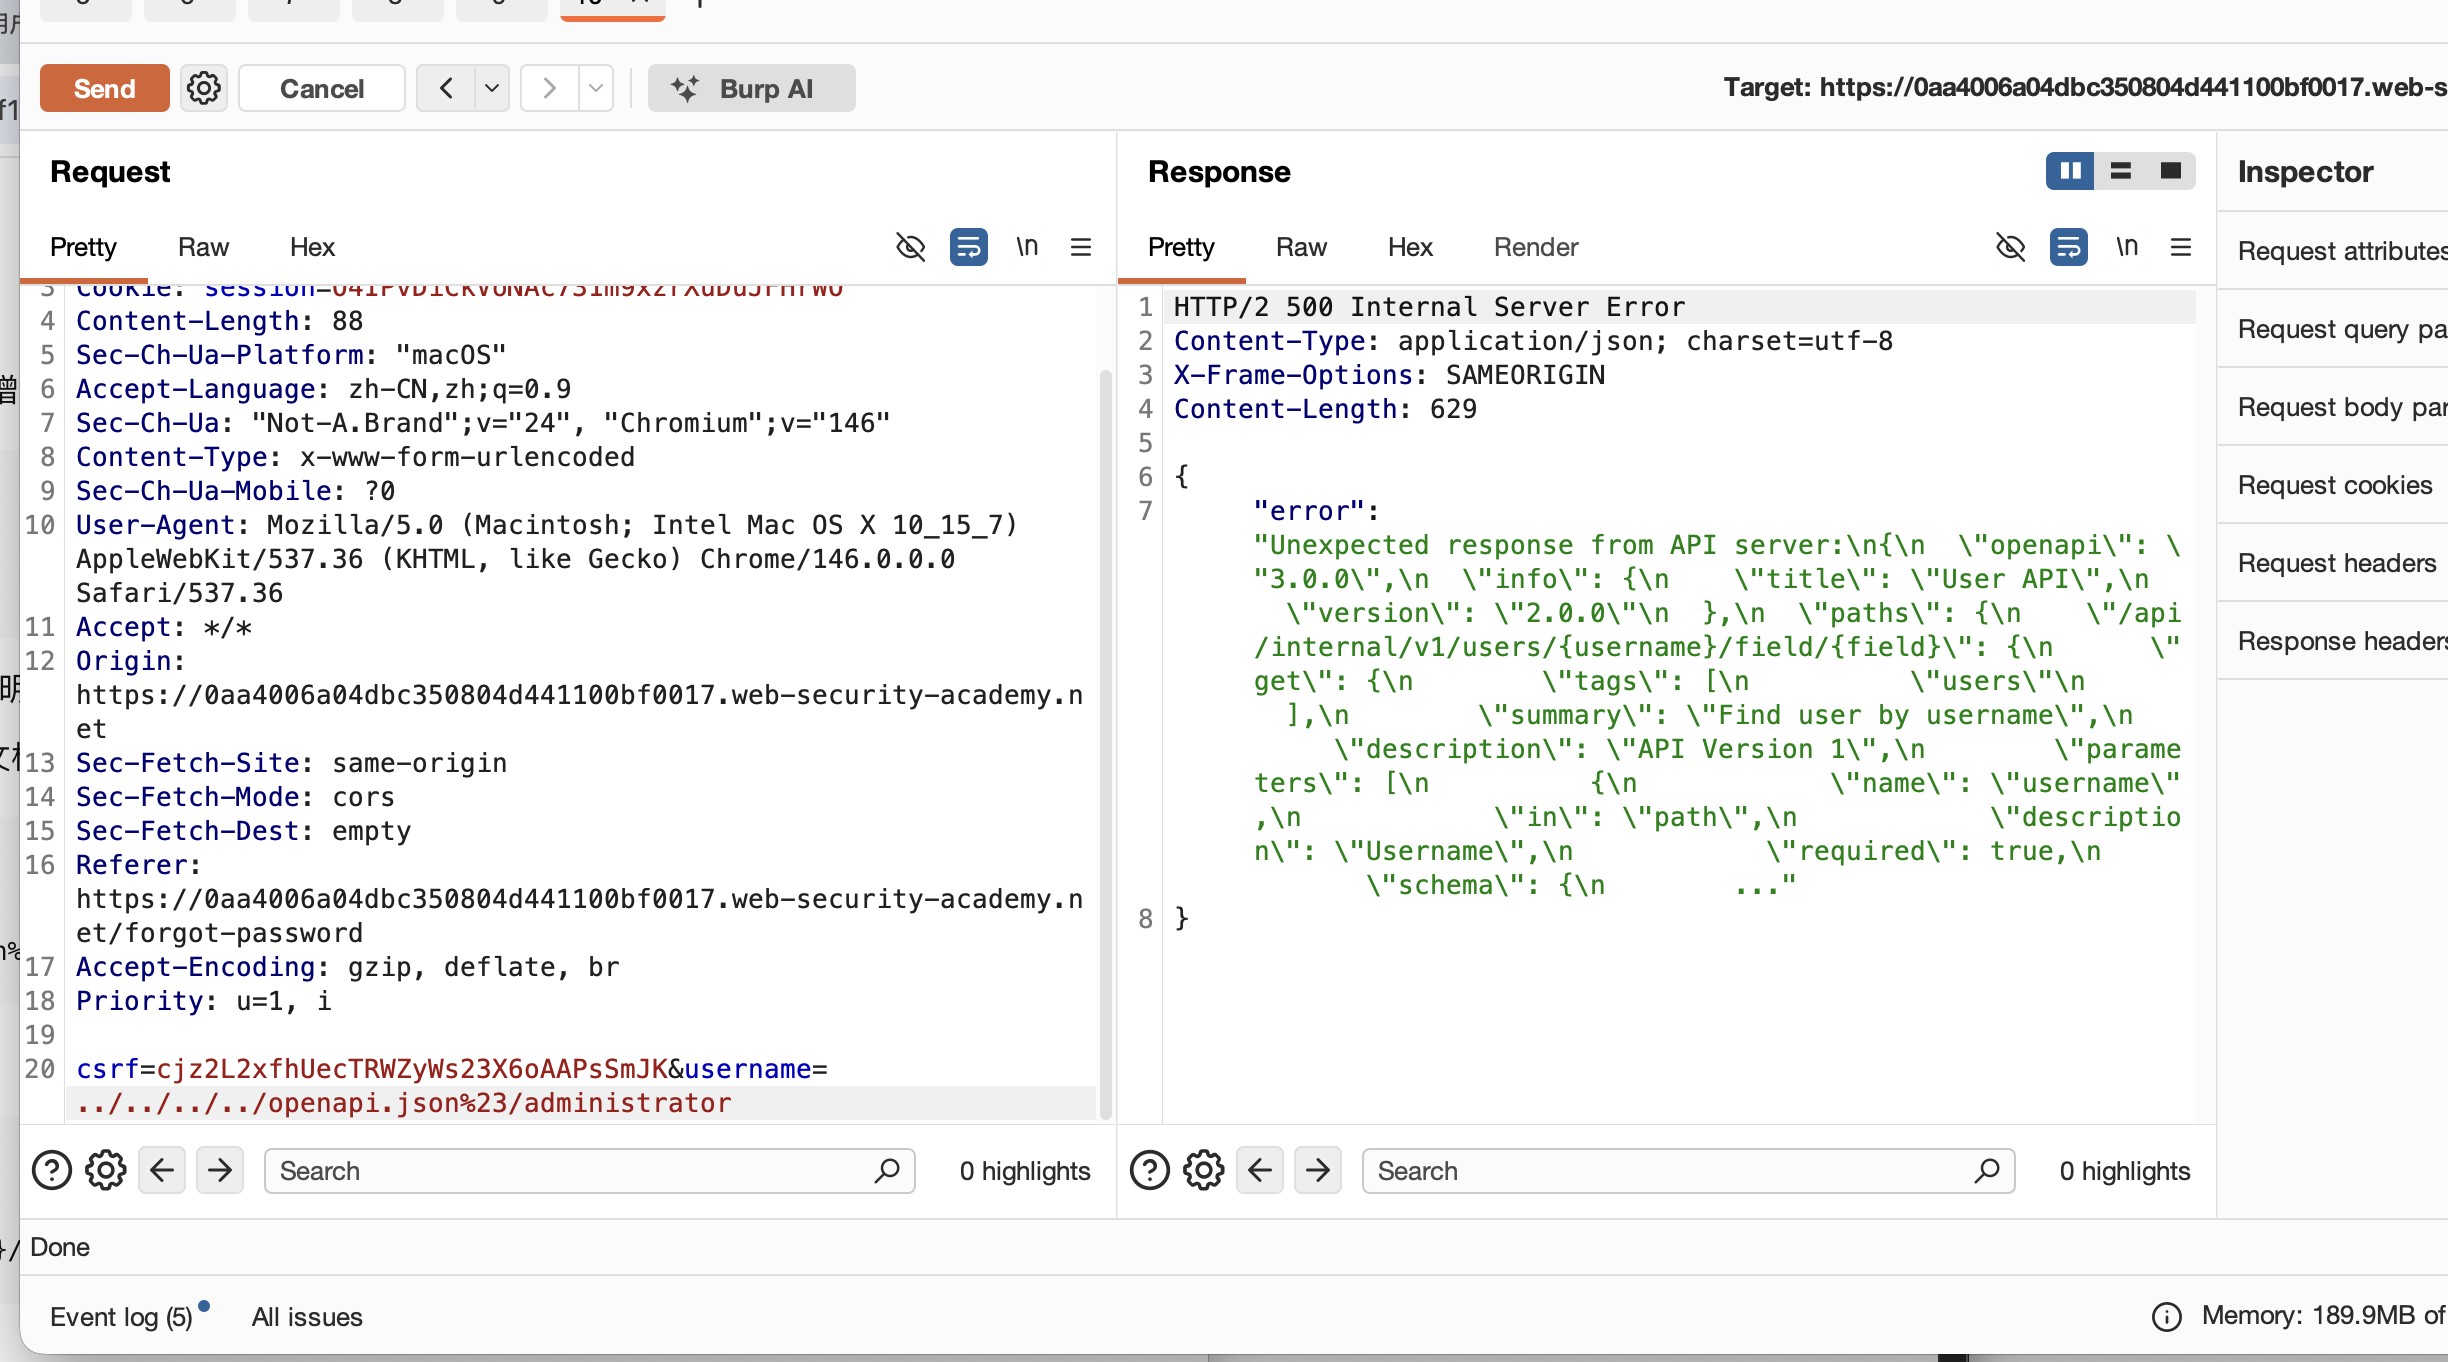Select side-by-side Response layout view
Screen dimensions: 2448x1362
tap(2070, 171)
